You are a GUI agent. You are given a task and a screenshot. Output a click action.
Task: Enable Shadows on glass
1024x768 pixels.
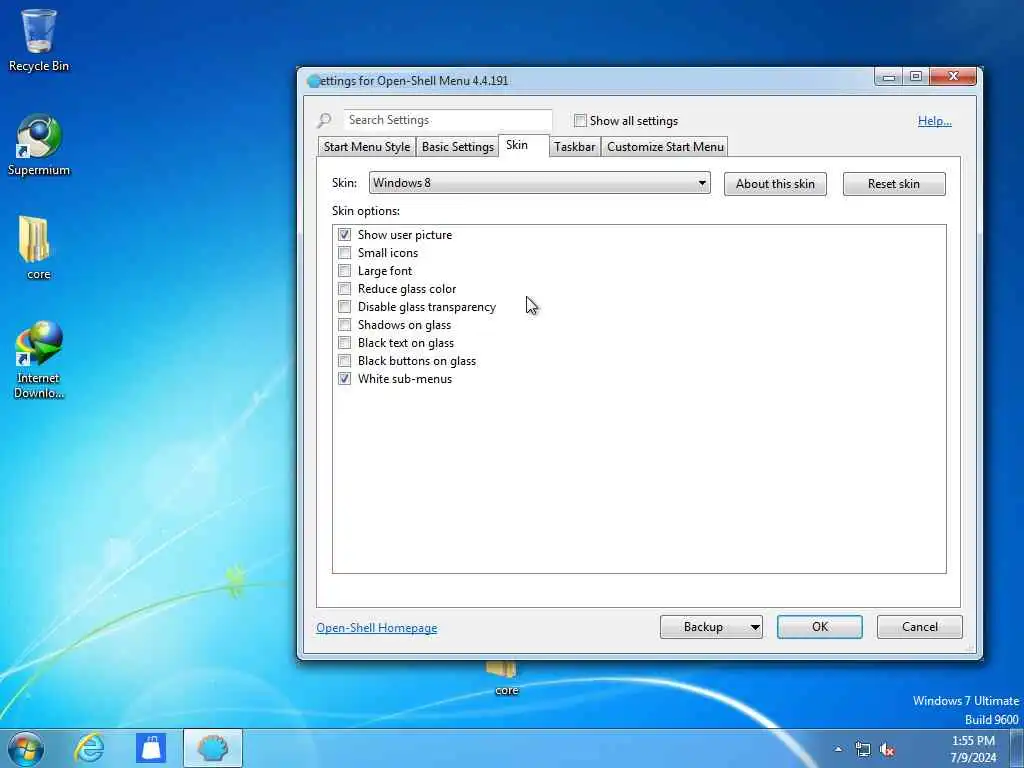point(345,325)
